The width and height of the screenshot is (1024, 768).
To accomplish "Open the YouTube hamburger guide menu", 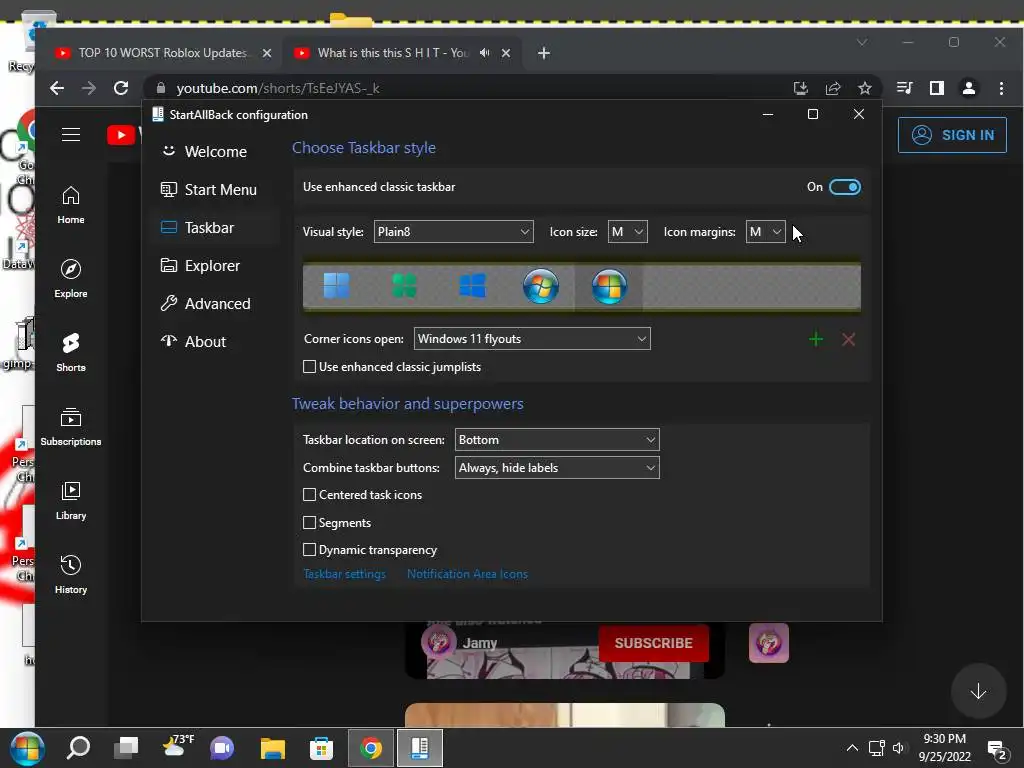I will pyautogui.click(x=71, y=135).
